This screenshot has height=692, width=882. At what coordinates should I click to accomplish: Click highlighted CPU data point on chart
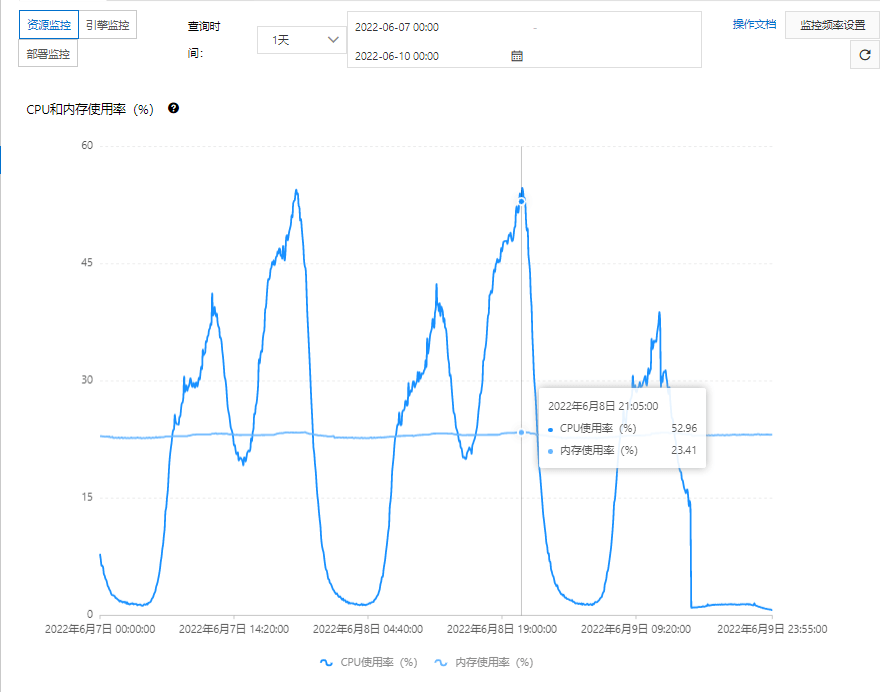click(x=521, y=201)
